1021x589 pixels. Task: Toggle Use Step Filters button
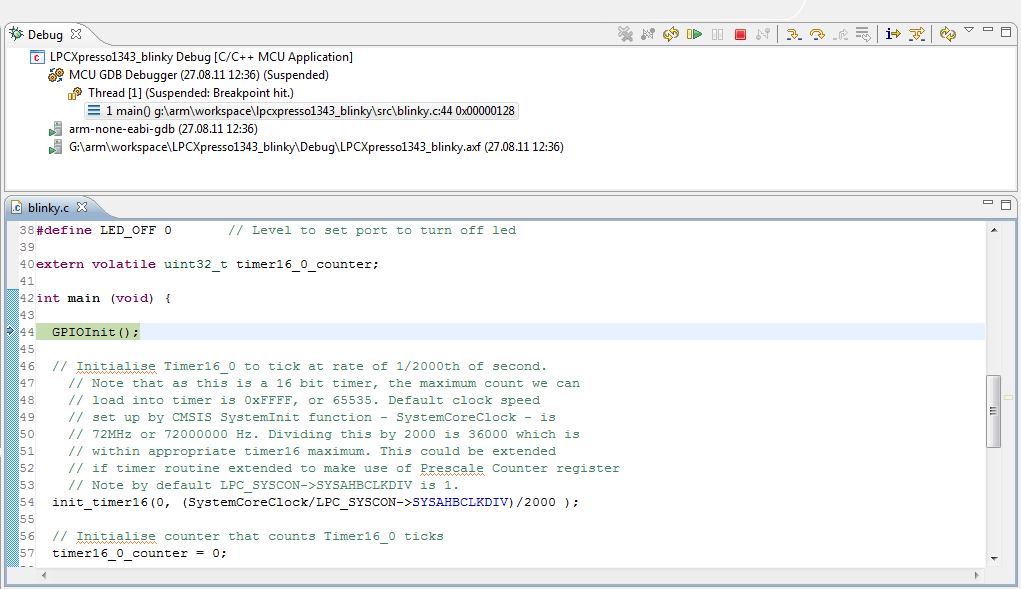(x=917, y=34)
